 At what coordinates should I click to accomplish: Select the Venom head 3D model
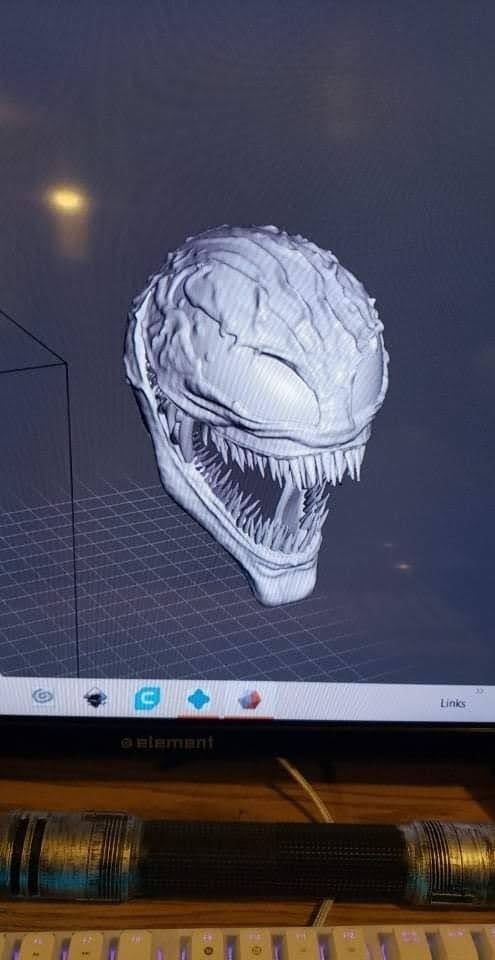[256, 414]
